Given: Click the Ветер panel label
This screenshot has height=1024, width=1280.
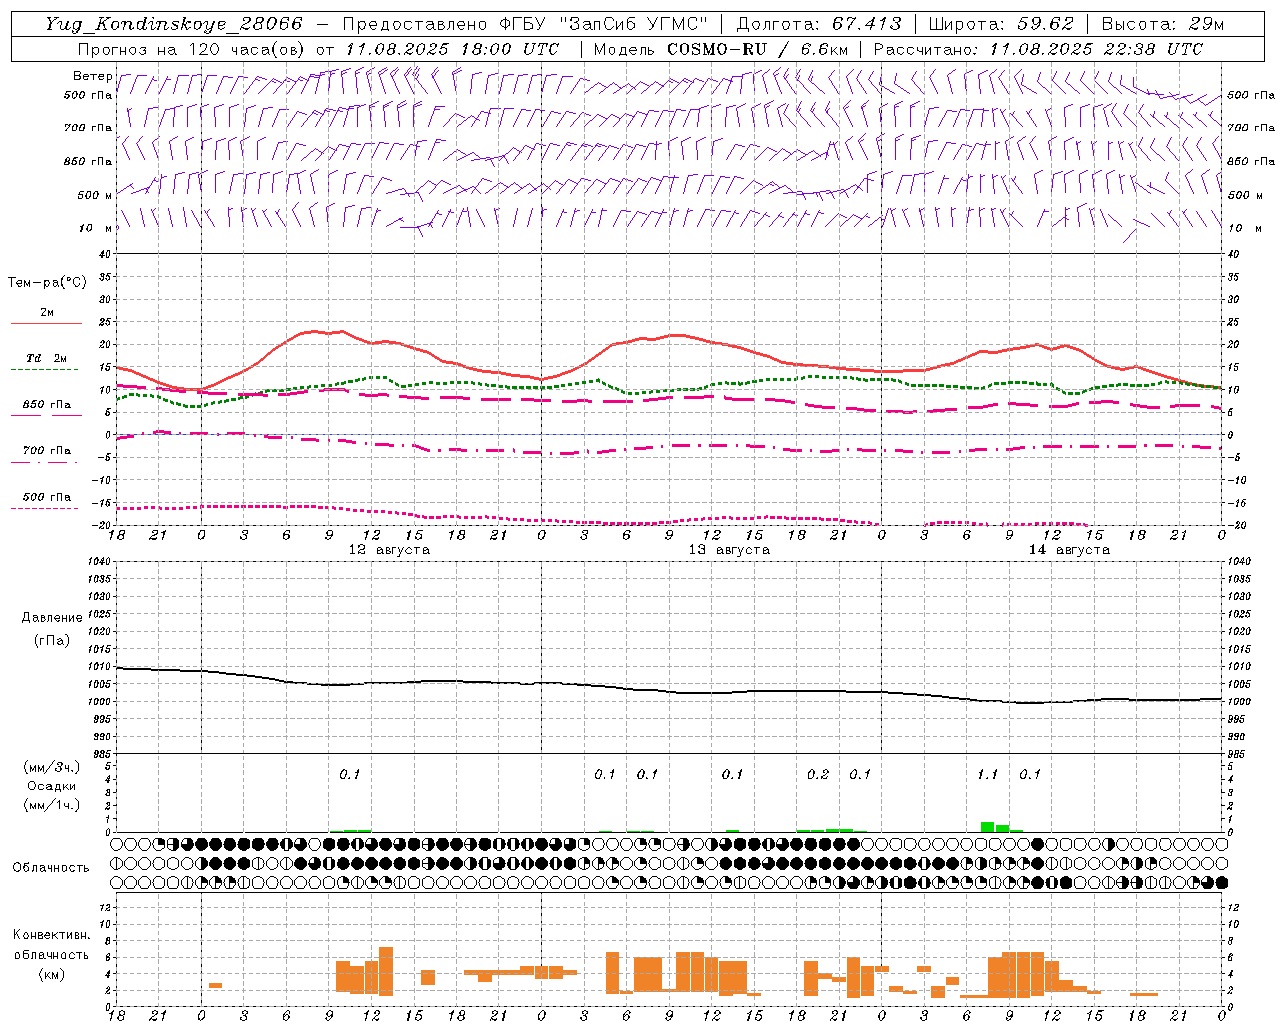Looking at the screenshot, I should click(x=92, y=76).
